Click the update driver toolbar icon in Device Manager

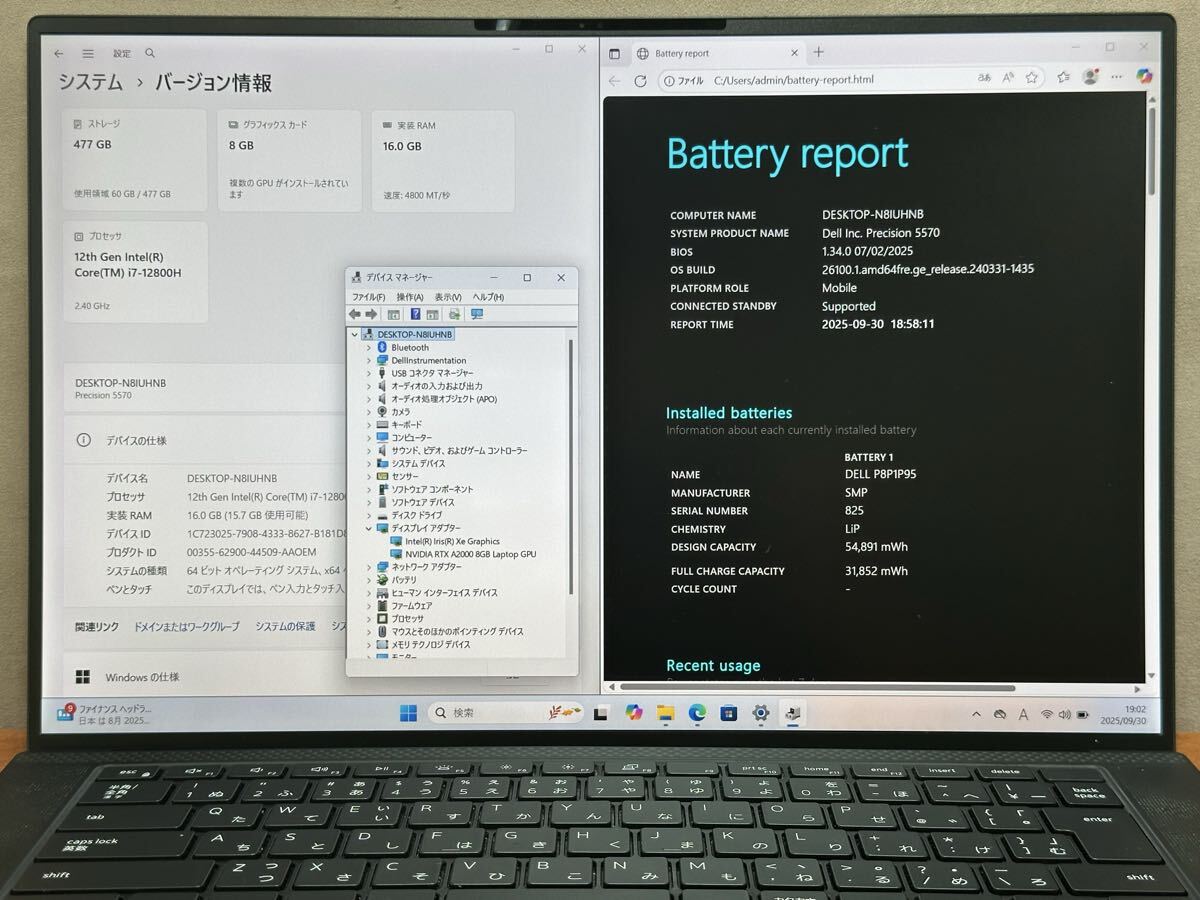pos(454,314)
